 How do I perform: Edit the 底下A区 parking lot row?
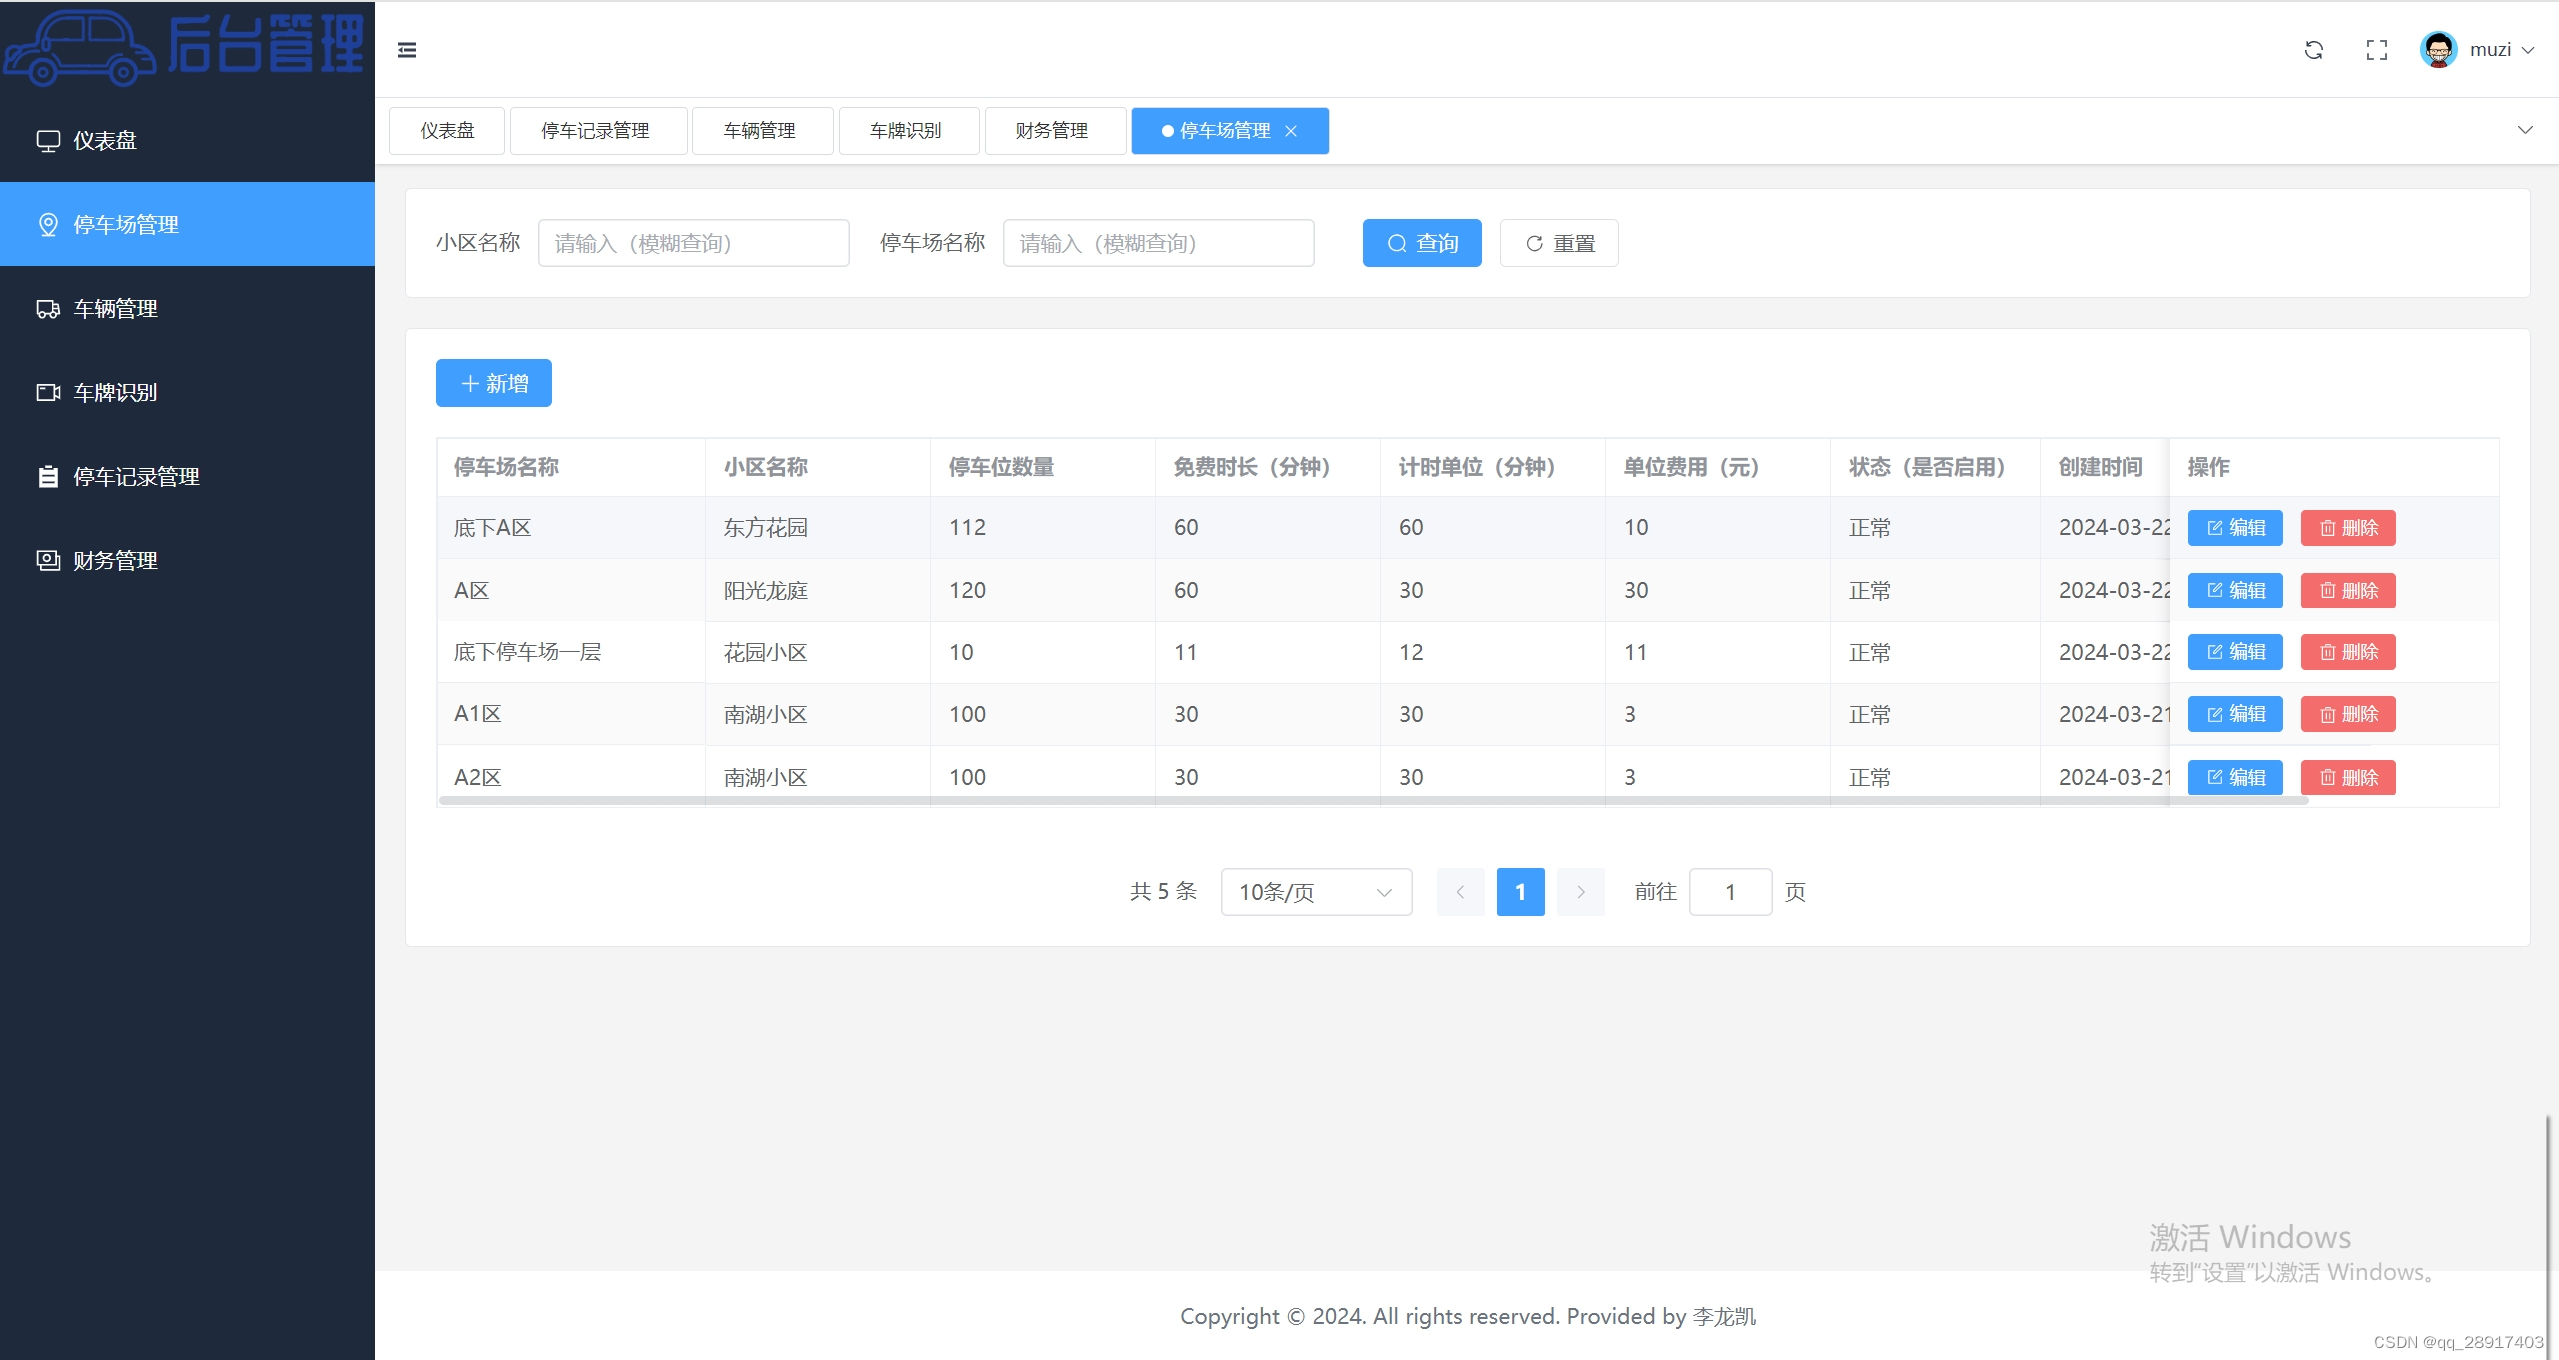(2234, 528)
